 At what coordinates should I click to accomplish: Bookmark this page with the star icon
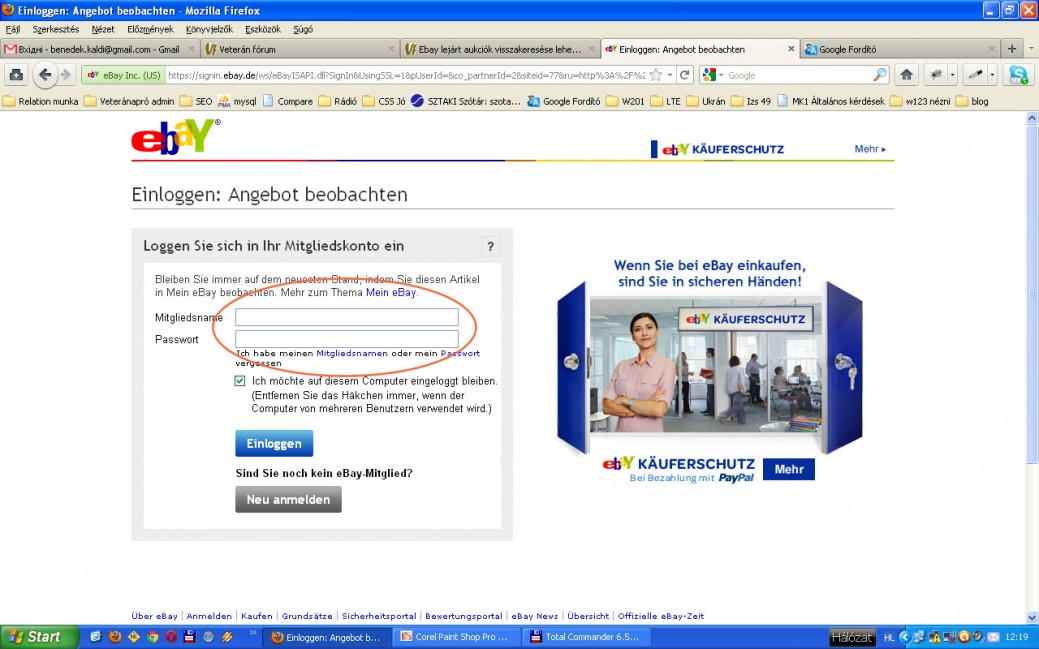656,75
